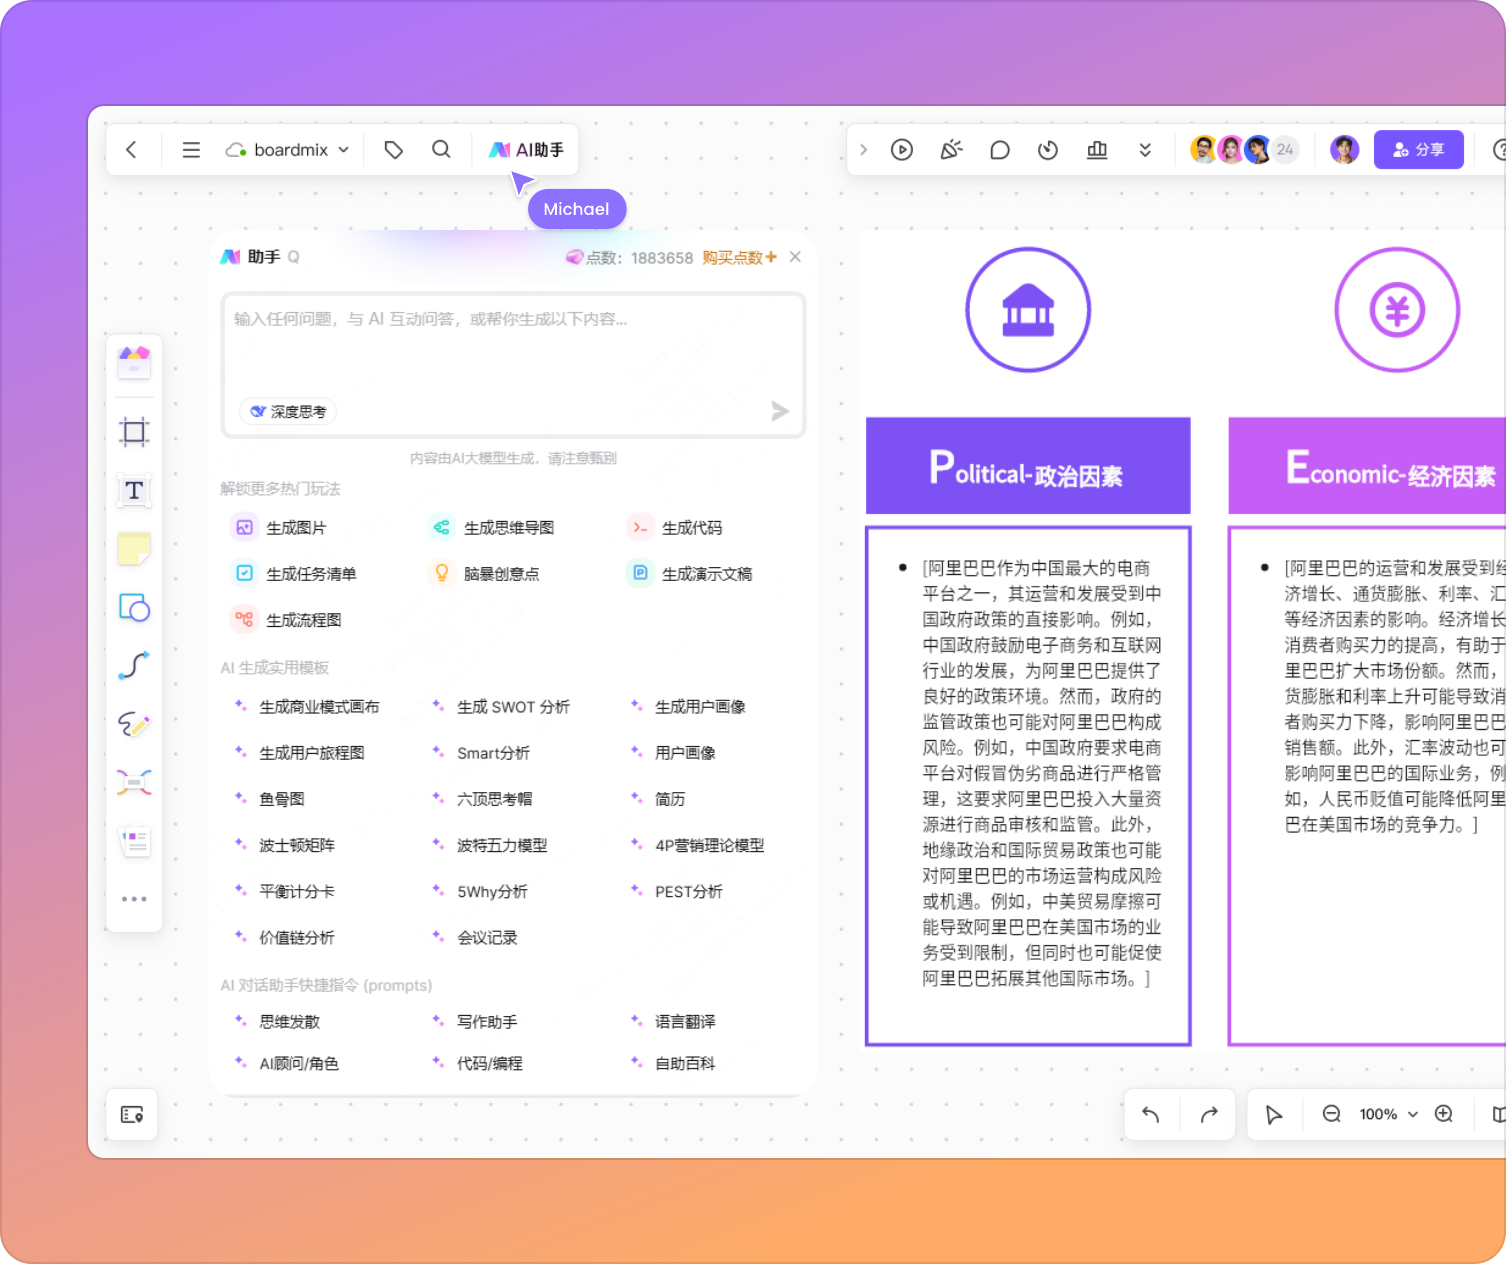Click the celebration confetti icon

tap(951, 150)
